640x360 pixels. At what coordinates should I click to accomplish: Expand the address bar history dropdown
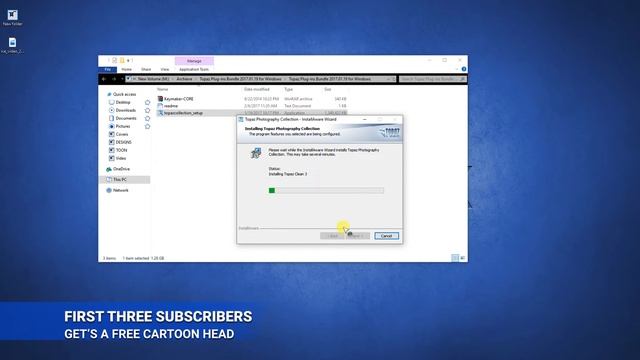(388, 79)
